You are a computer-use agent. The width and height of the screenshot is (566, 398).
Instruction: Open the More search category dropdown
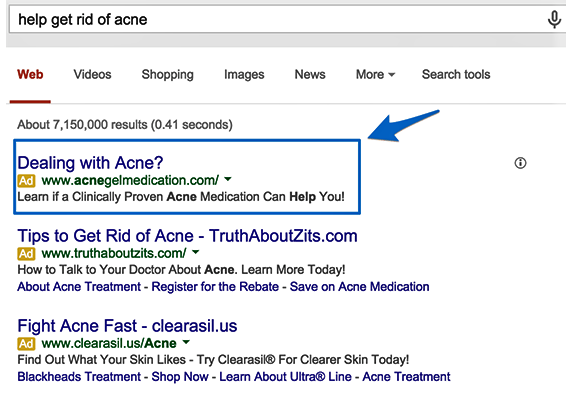click(x=375, y=74)
